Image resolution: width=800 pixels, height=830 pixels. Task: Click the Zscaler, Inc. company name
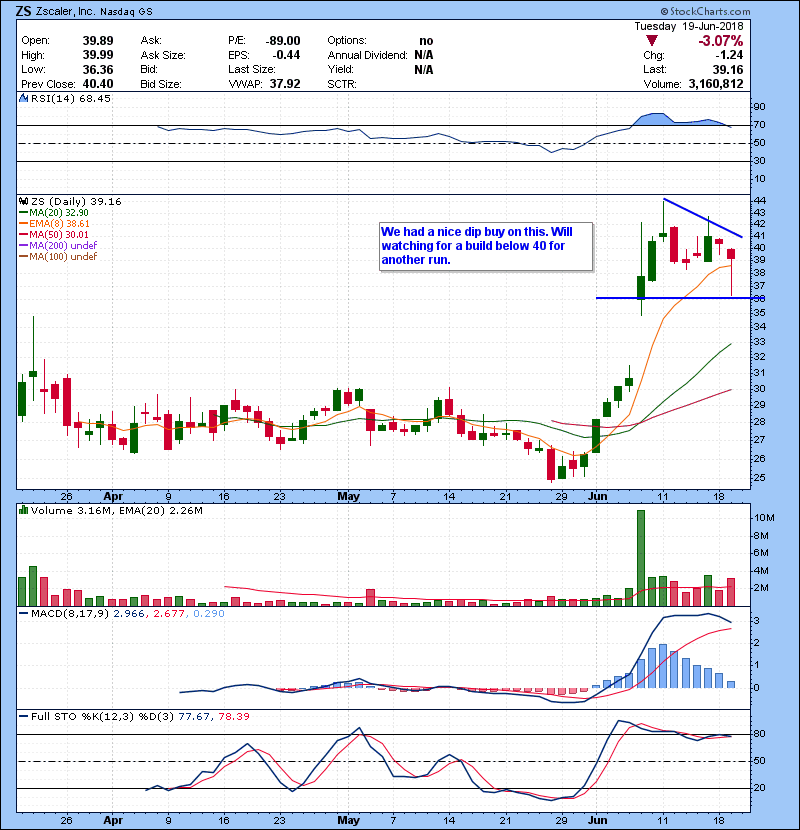tap(66, 11)
